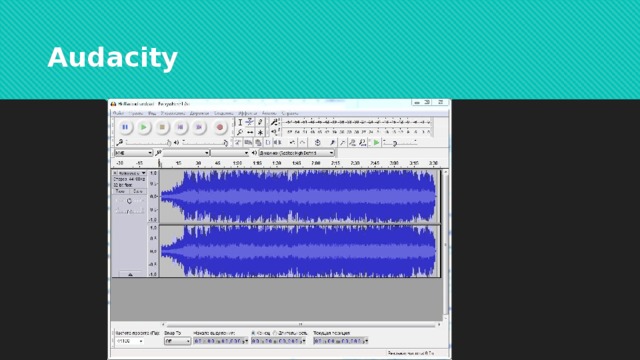Click the Play-at-speed green arrow
This screenshot has height=360, width=640.
[376, 142]
